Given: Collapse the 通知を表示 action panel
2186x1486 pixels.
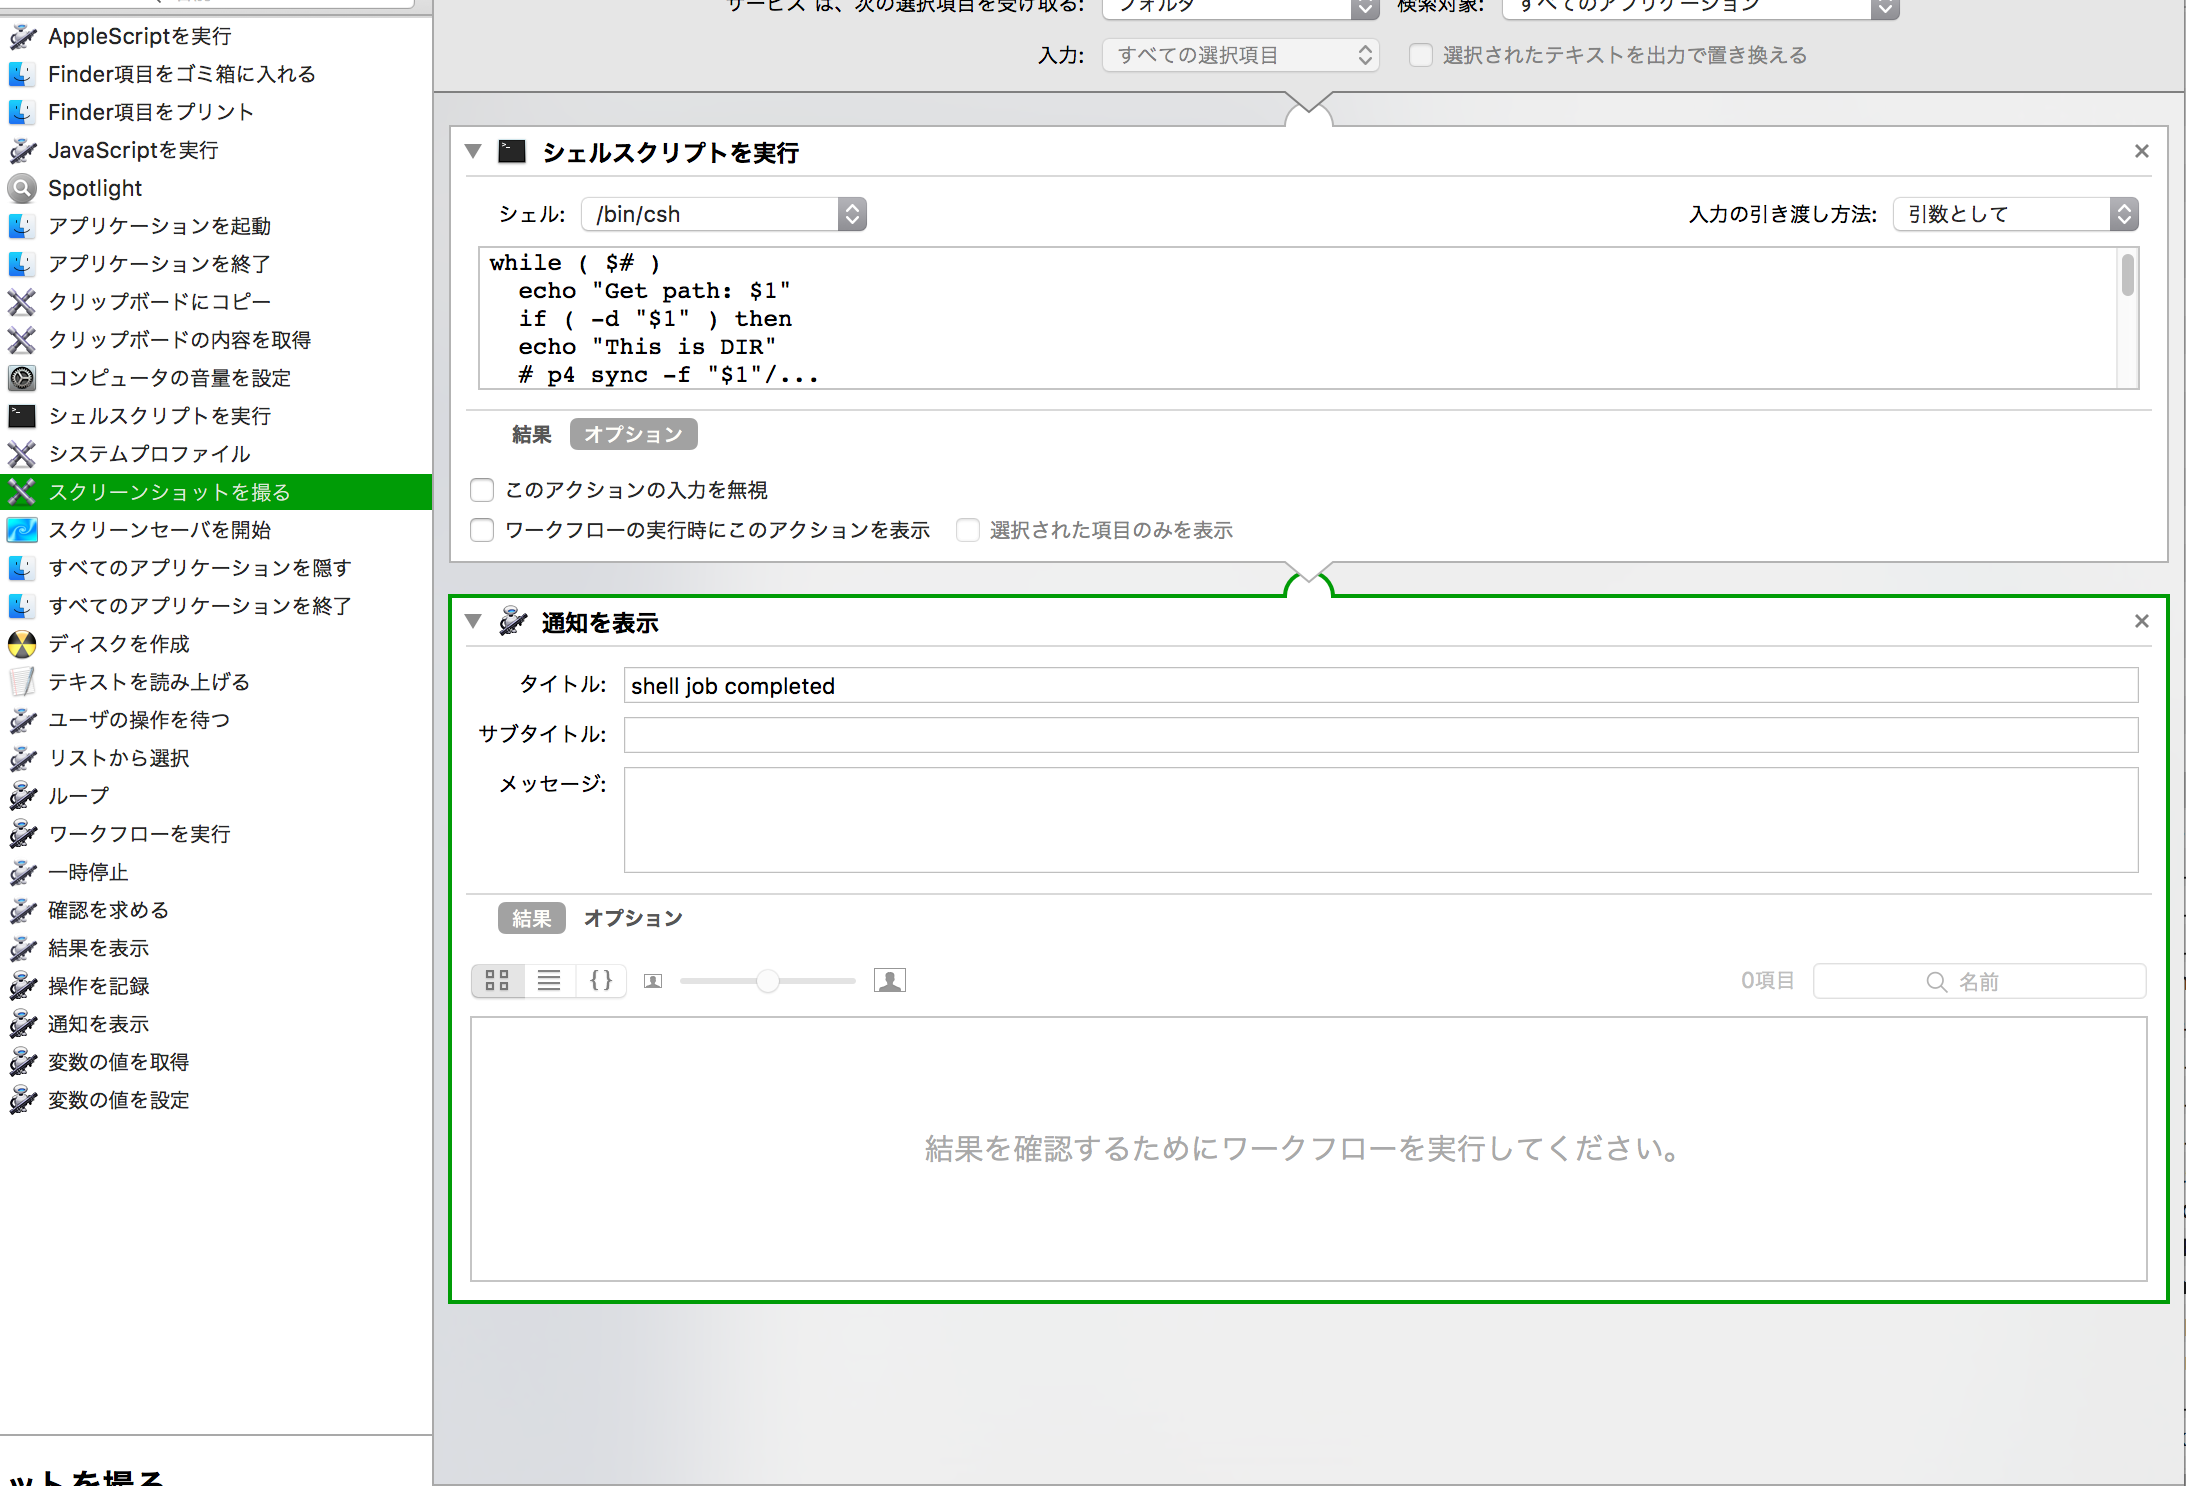Looking at the screenshot, I should 474,621.
